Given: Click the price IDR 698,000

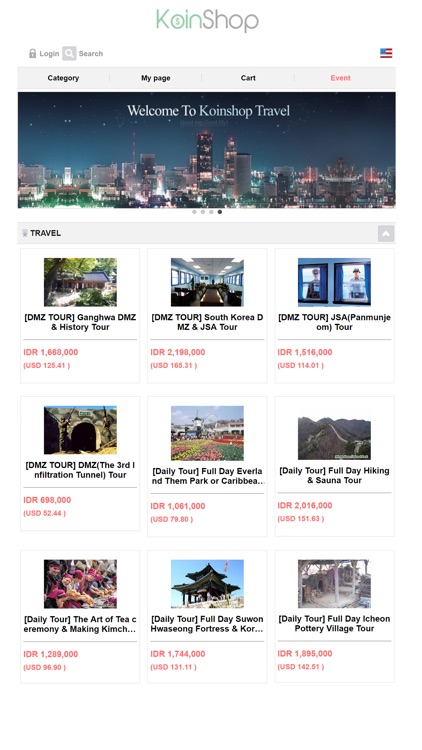Looking at the screenshot, I should [x=47, y=500].
